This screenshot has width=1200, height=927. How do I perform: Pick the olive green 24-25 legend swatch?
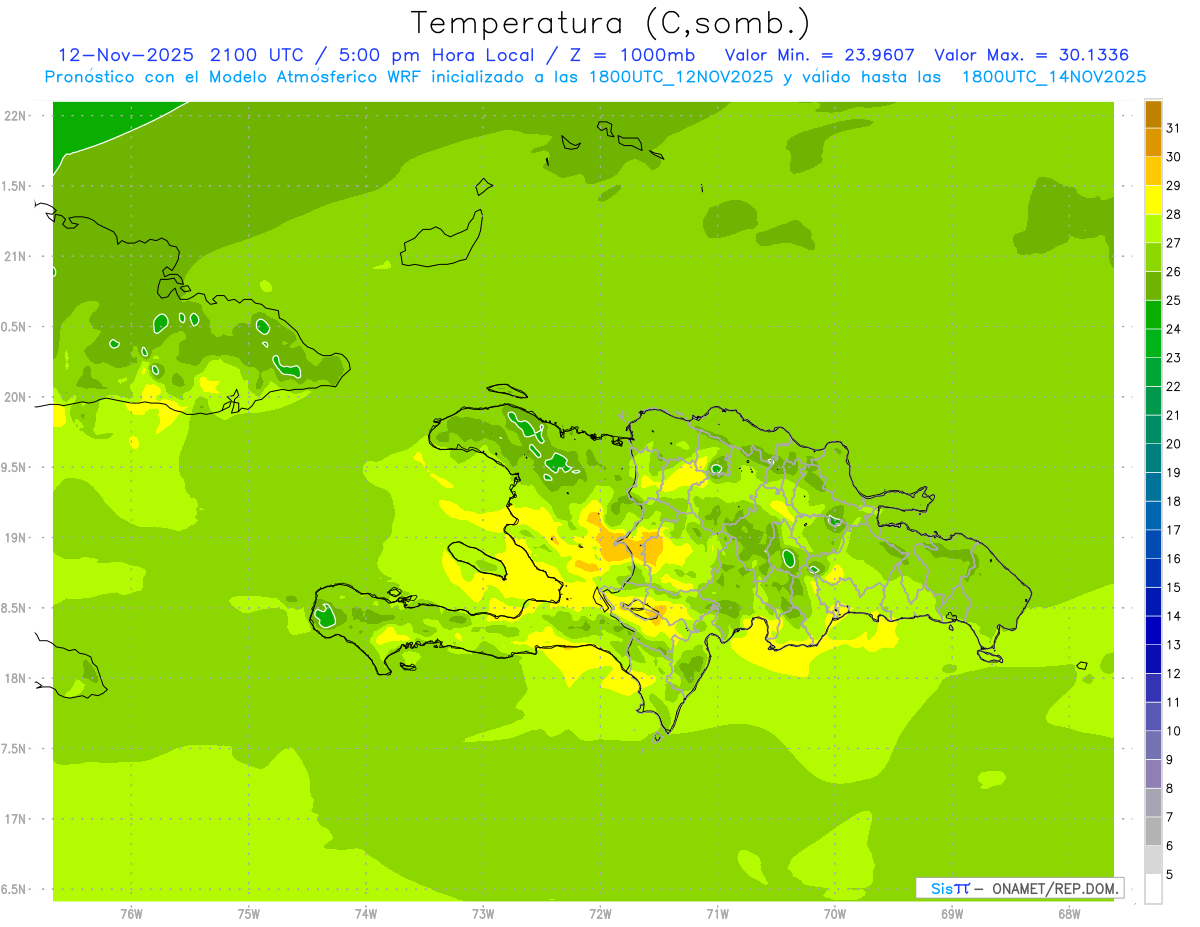tap(1153, 286)
